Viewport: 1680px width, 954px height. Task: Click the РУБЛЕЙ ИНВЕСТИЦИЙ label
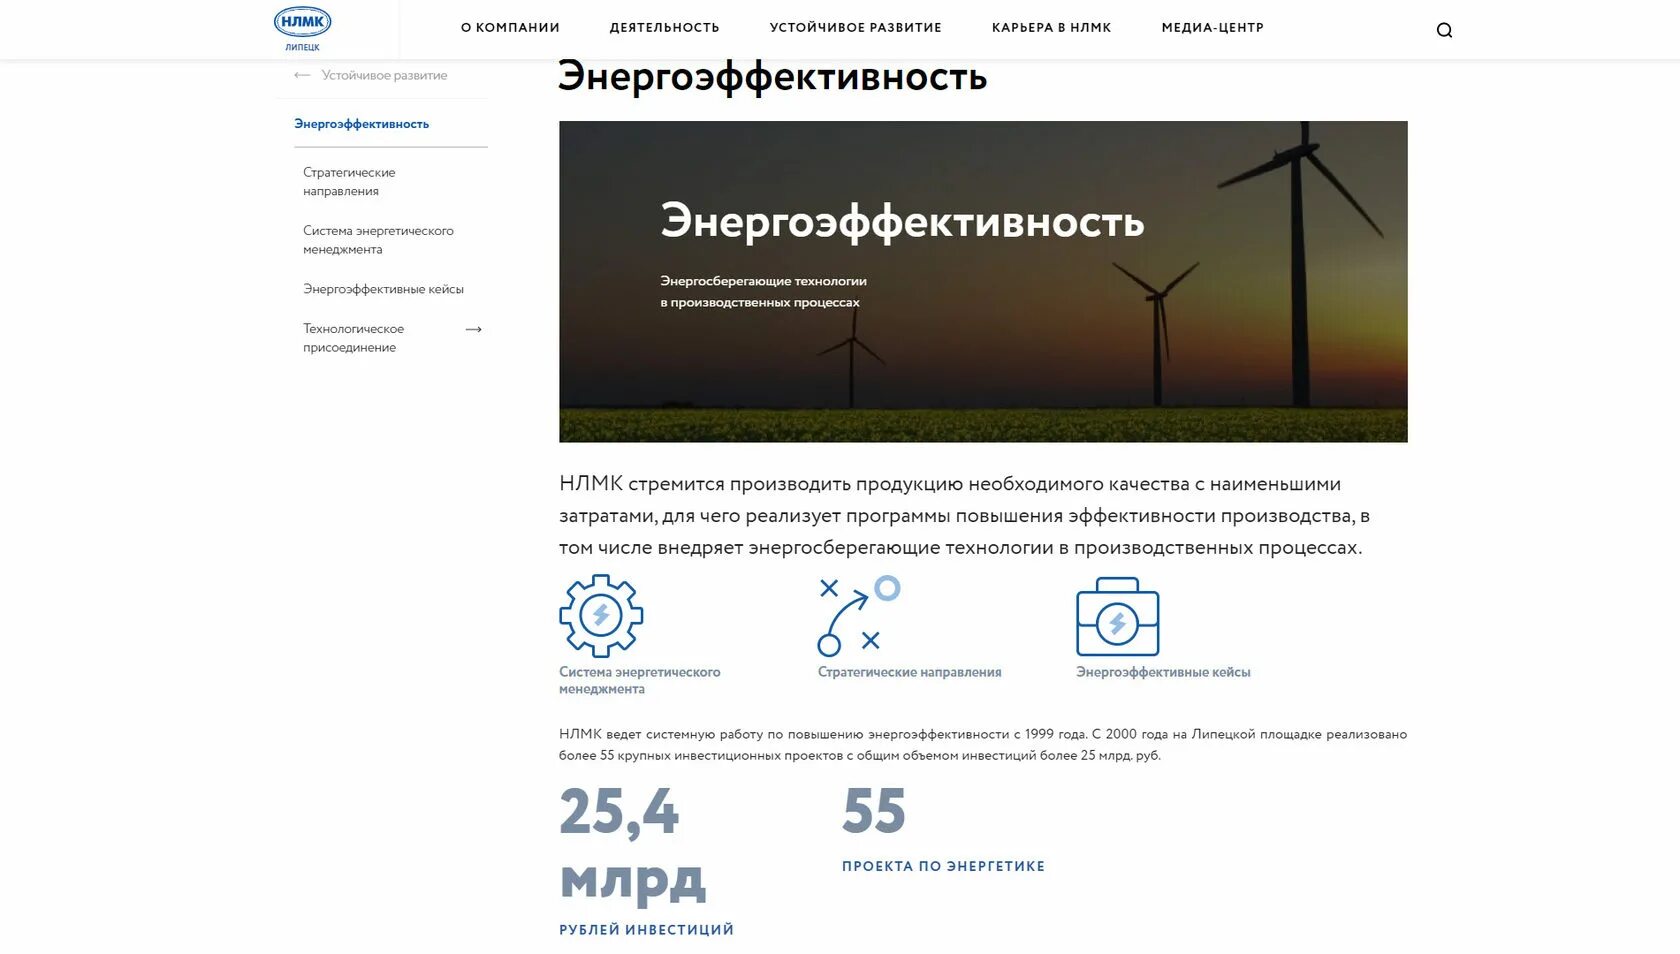click(x=646, y=930)
